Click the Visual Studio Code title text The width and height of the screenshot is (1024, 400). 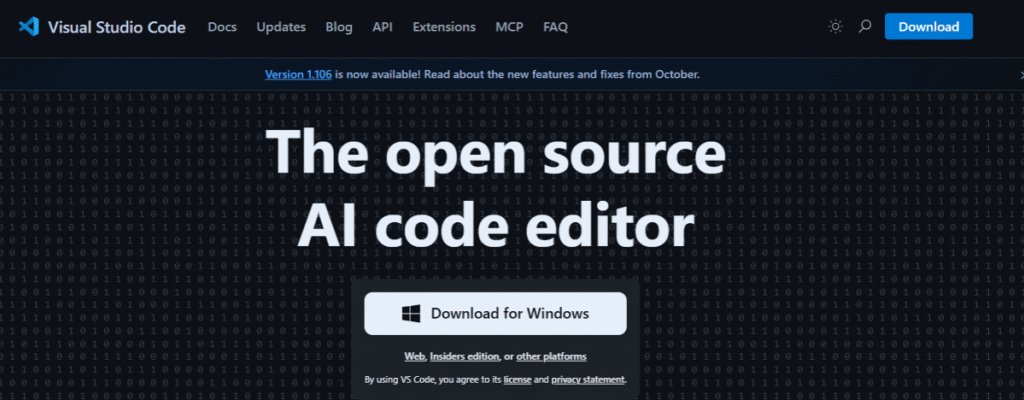[117, 27]
